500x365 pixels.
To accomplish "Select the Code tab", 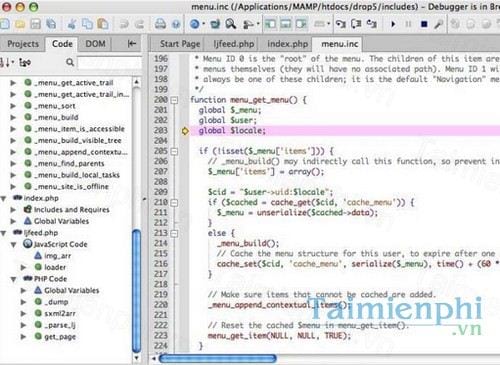I will coord(62,44).
